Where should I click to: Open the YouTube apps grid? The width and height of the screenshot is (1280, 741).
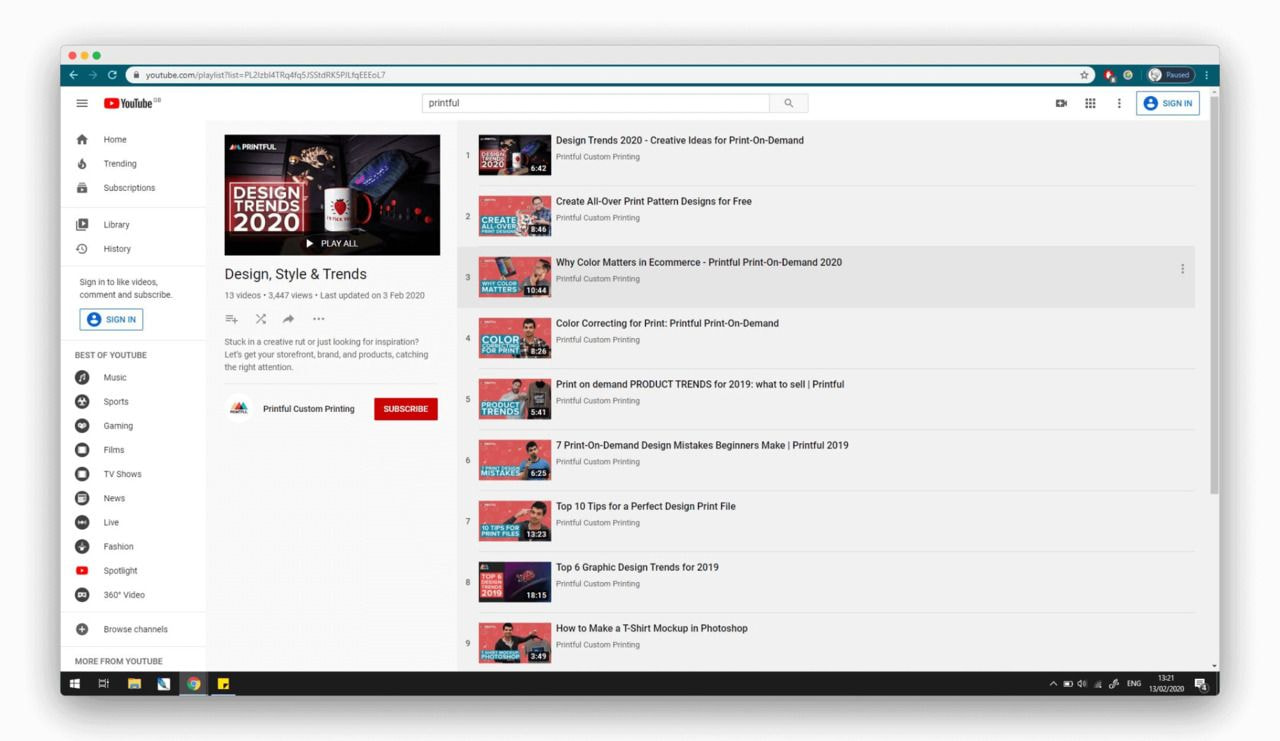point(1090,103)
